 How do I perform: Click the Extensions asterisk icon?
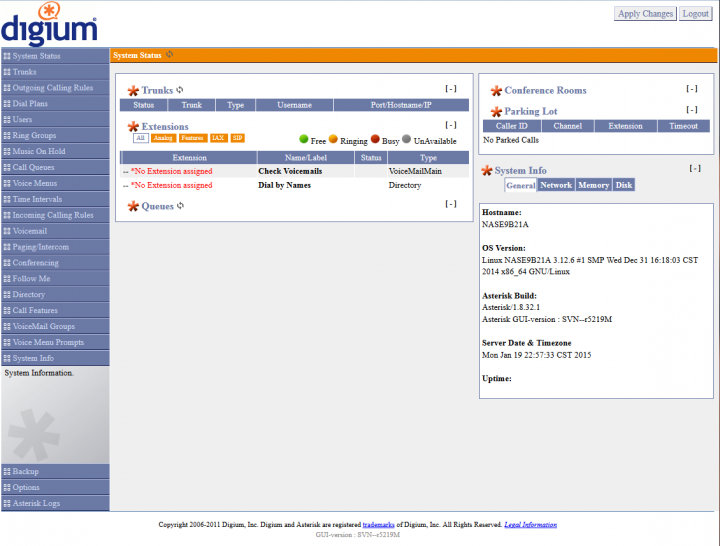[x=133, y=126]
